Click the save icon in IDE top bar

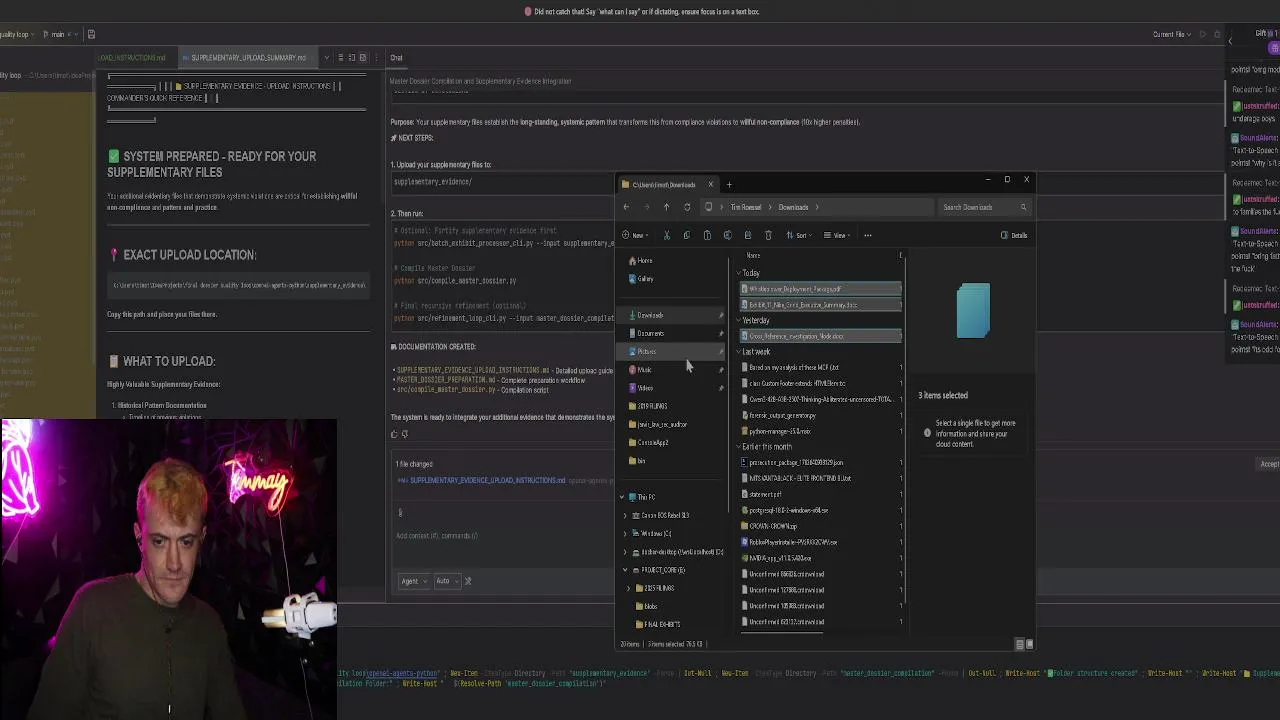pyautogui.click(x=91, y=34)
